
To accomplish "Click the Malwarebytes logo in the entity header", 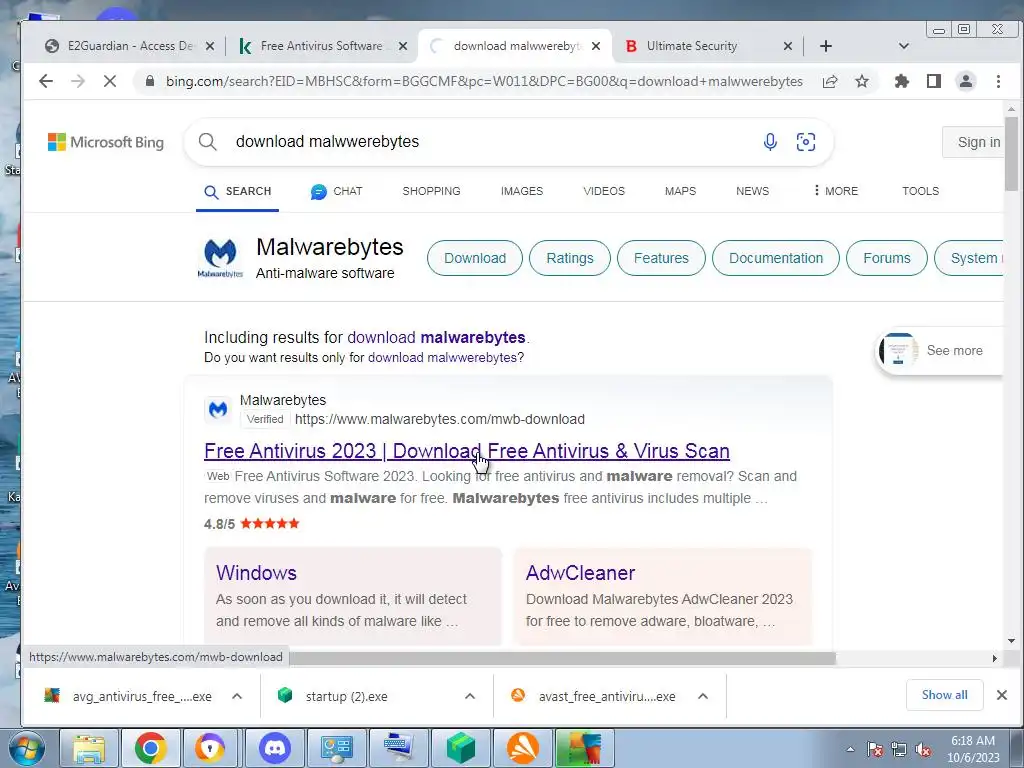I will 220,258.
